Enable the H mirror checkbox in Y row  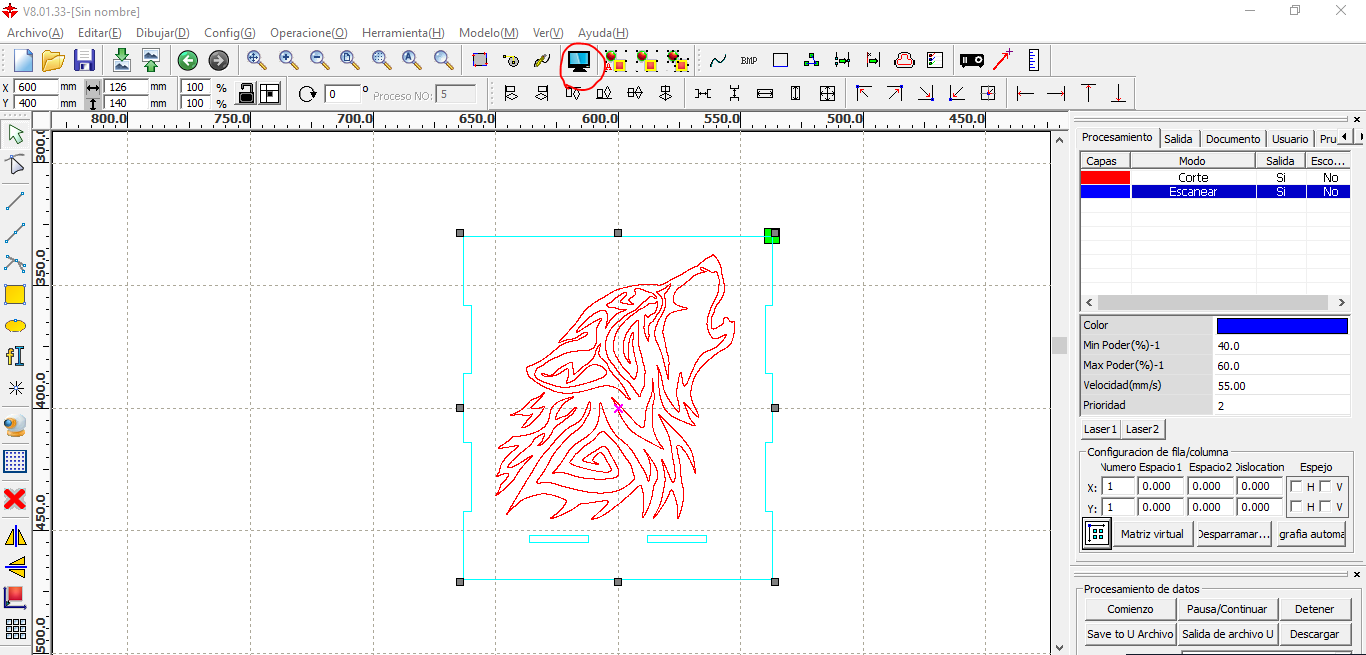1296,507
